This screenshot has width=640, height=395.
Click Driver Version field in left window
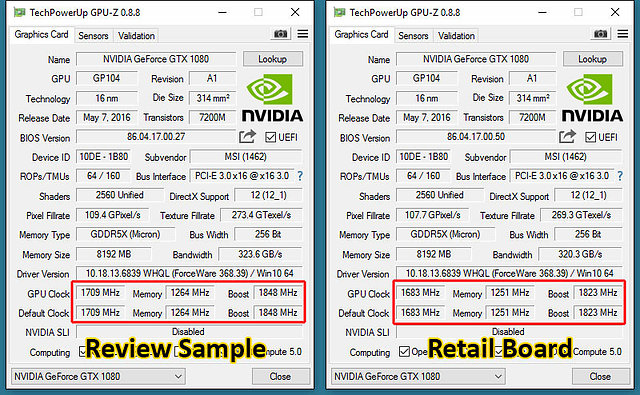click(x=189, y=273)
